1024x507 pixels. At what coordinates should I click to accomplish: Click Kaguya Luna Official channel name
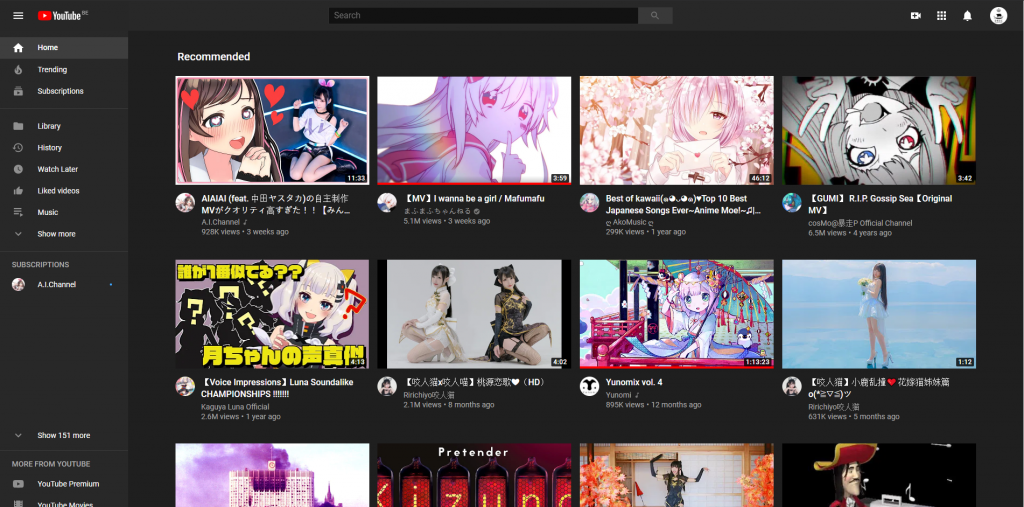(235, 406)
